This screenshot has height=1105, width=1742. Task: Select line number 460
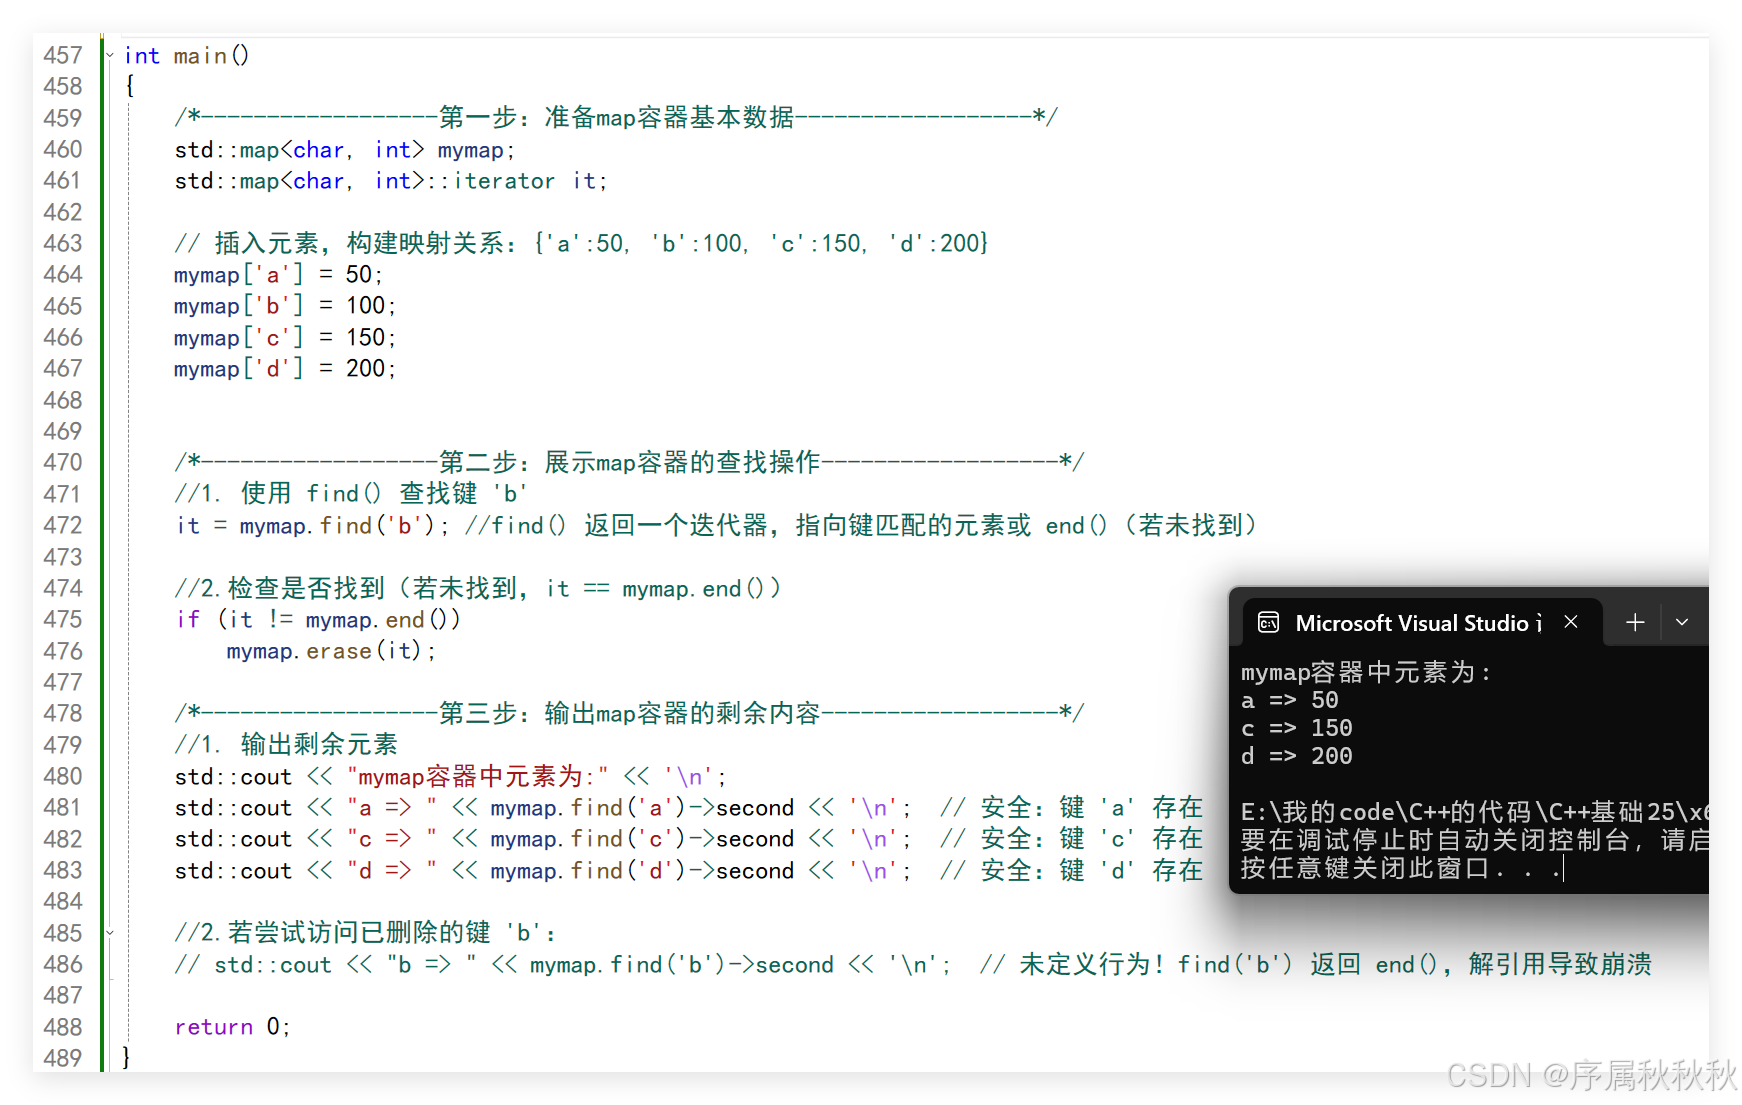tap(63, 149)
